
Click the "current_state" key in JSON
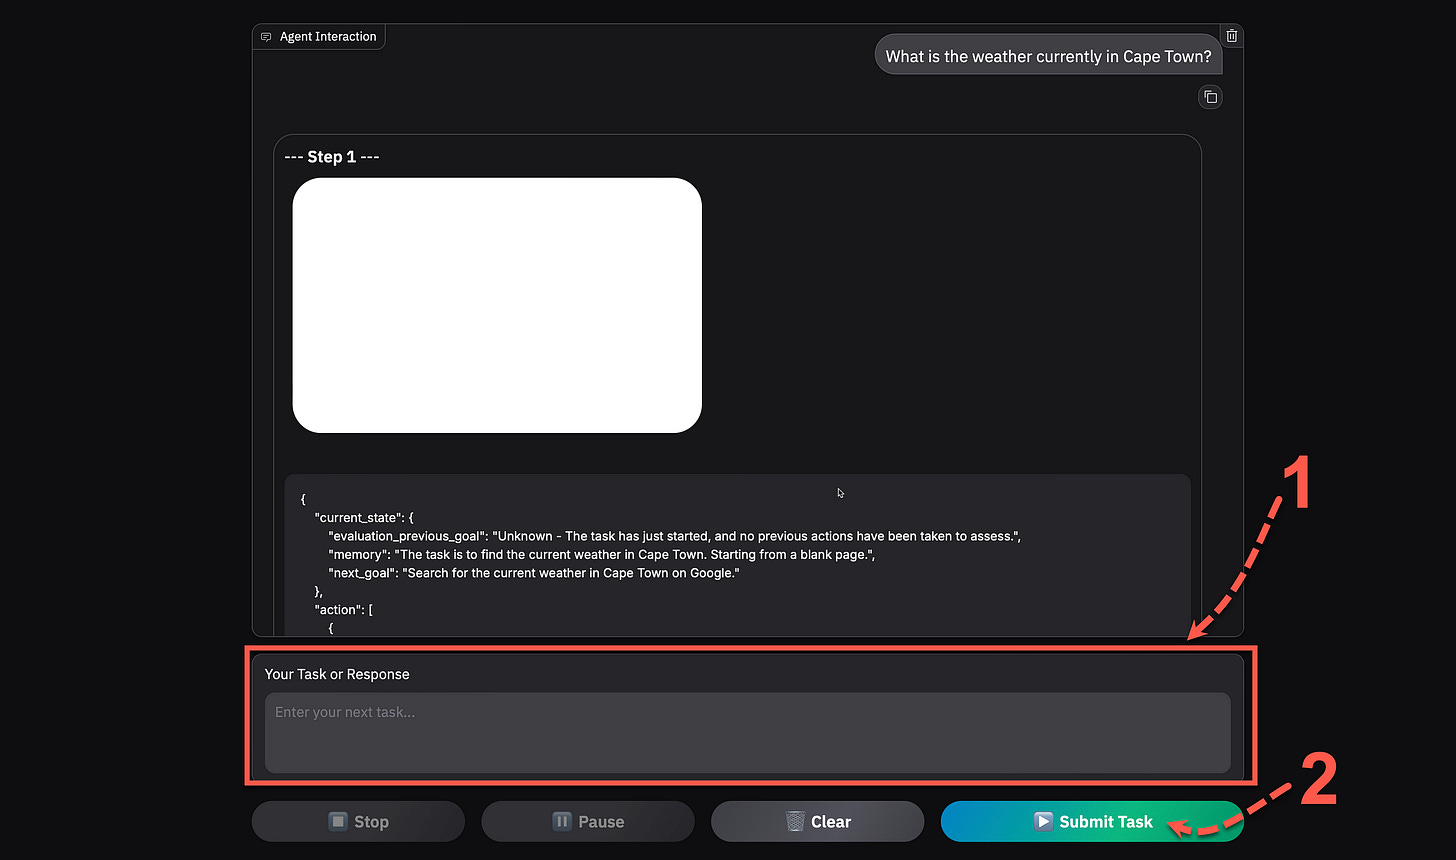click(x=364, y=518)
